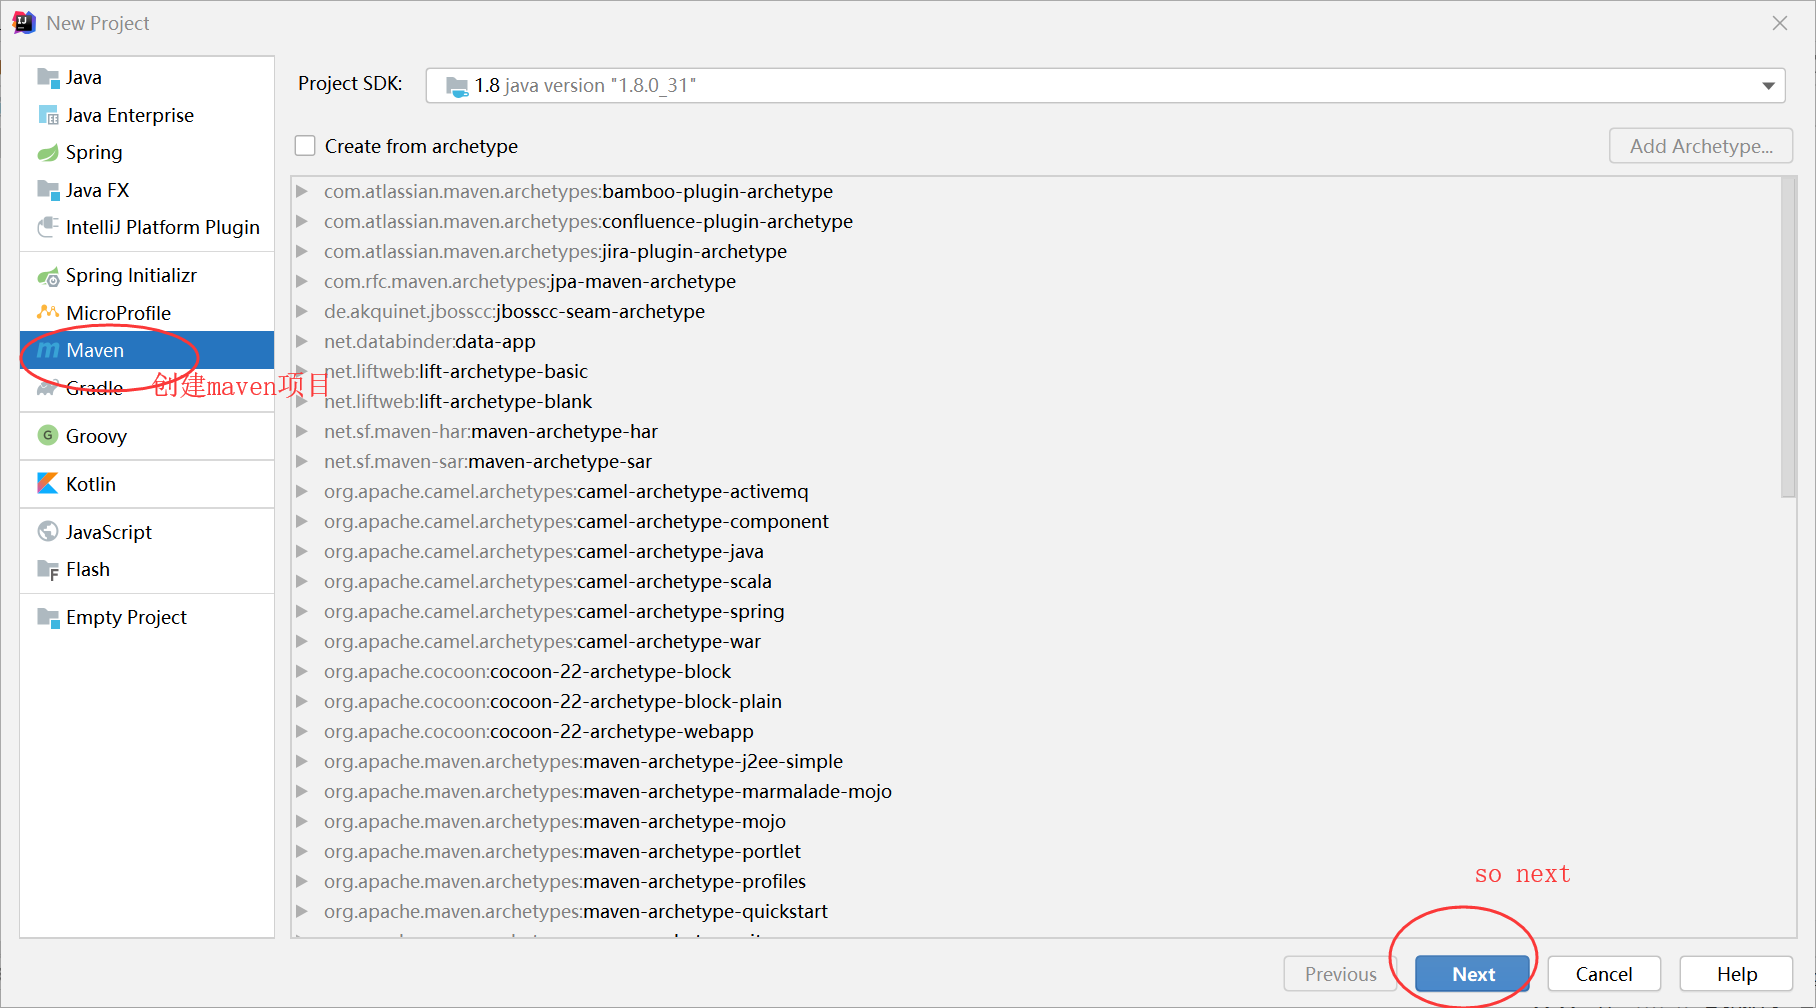Select maven-archetype-marmalade-mojo entry
This screenshot has width=1816, height=1008.
click(1036, 791)
